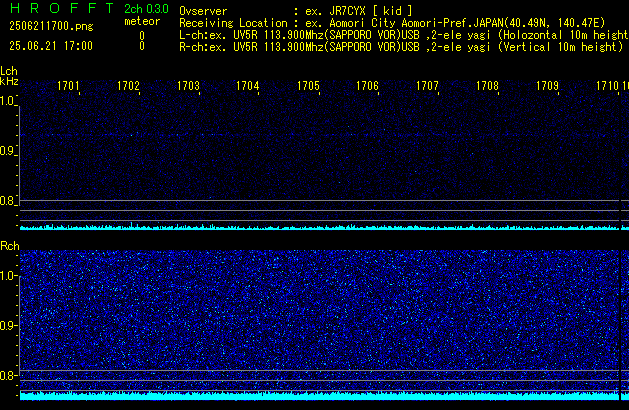Click the 'R-ch:ex. UV5R' antenna description line
The width and height of the screenshot is (629, 410).
coord(401,47)
